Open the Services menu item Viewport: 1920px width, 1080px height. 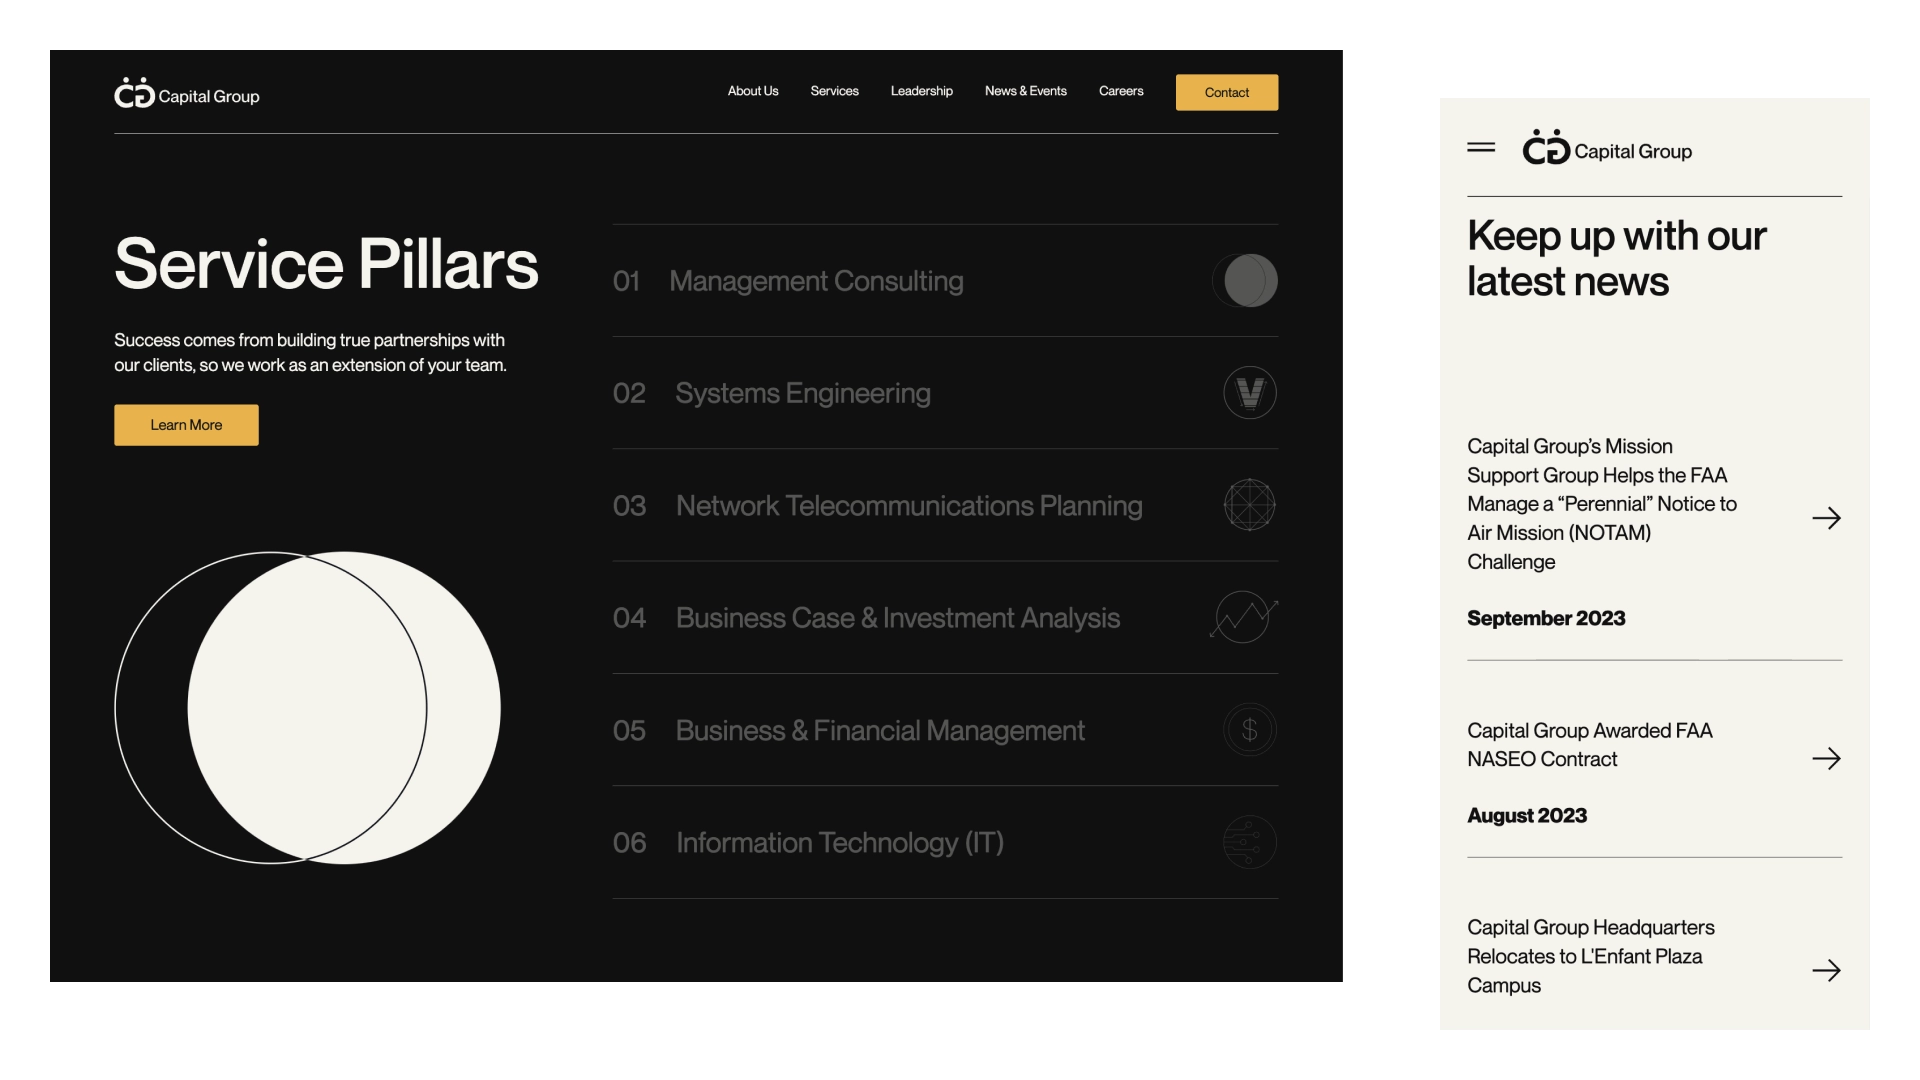click(835, 91)
